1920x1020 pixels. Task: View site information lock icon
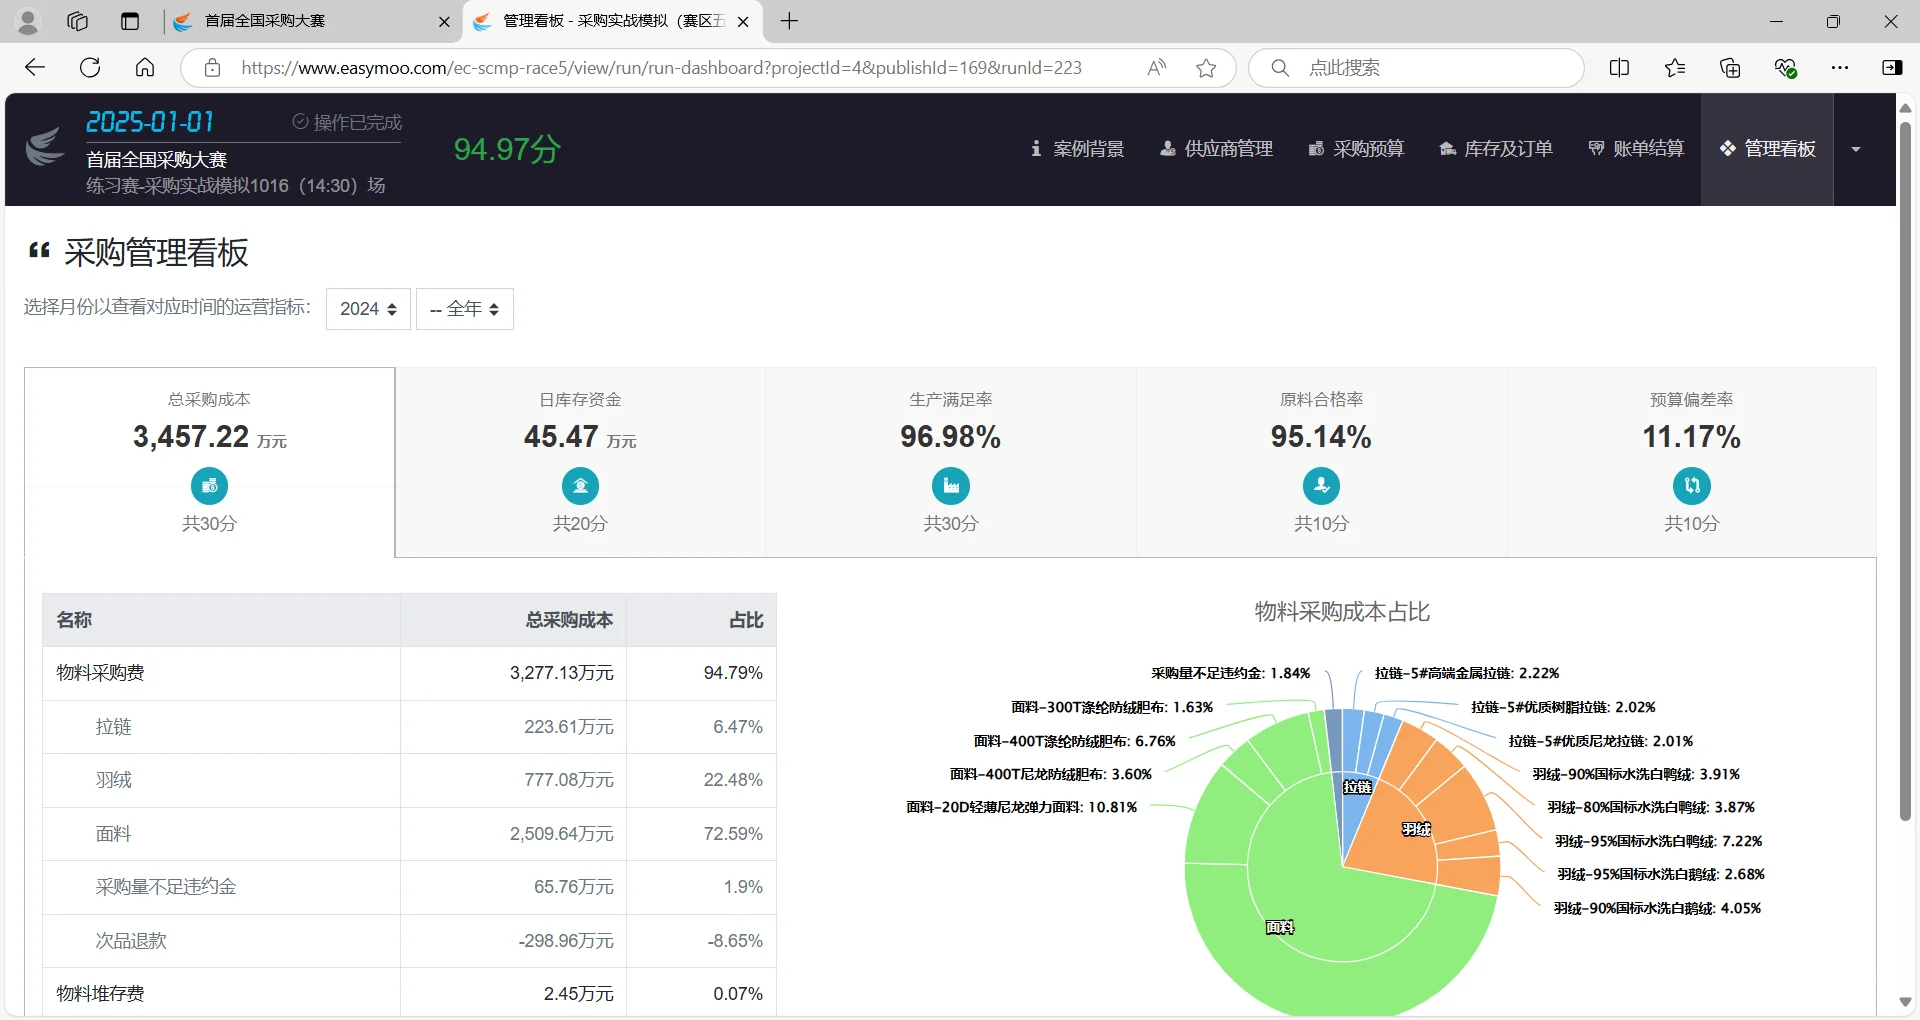click(212, 68)
